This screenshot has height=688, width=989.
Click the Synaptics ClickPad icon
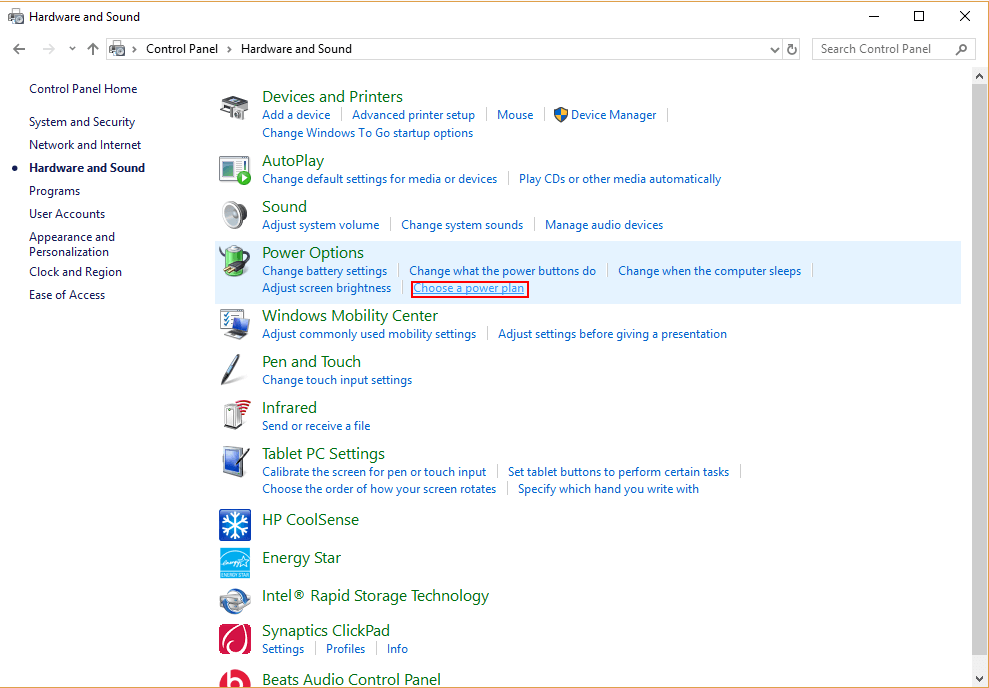pos(235,639)
